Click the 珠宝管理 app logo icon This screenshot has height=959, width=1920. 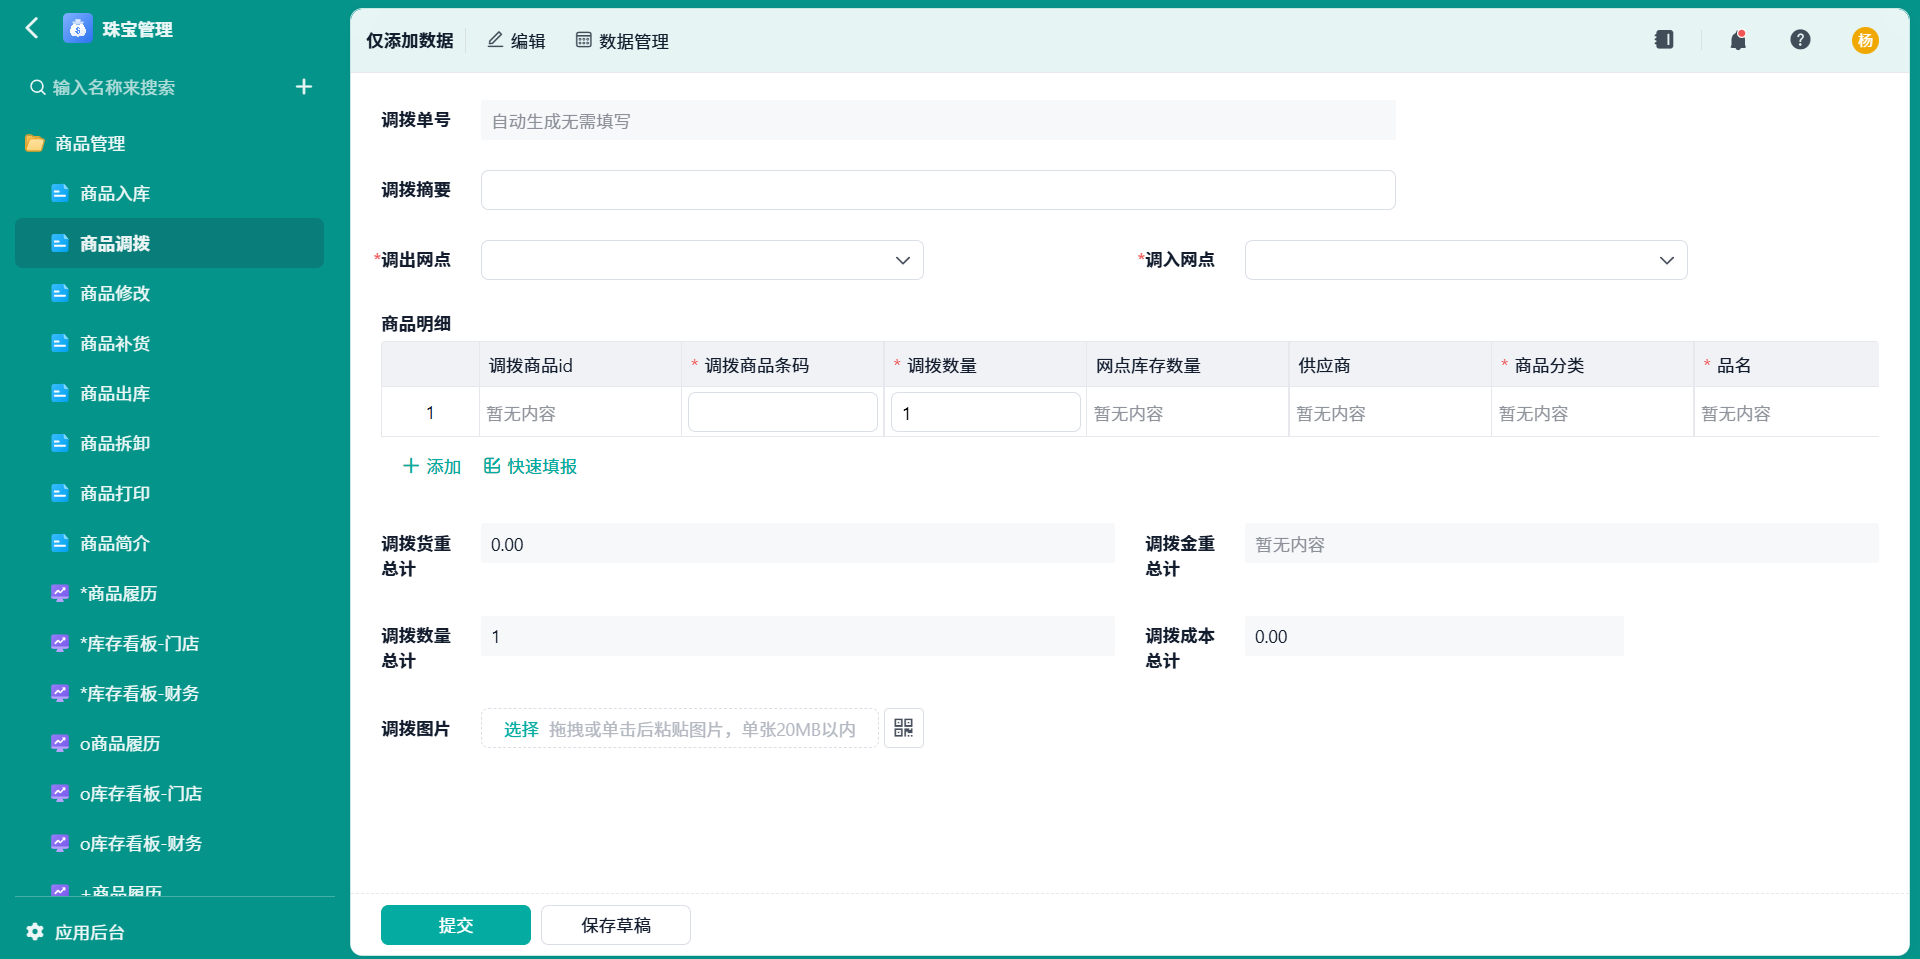pos(77,28)
